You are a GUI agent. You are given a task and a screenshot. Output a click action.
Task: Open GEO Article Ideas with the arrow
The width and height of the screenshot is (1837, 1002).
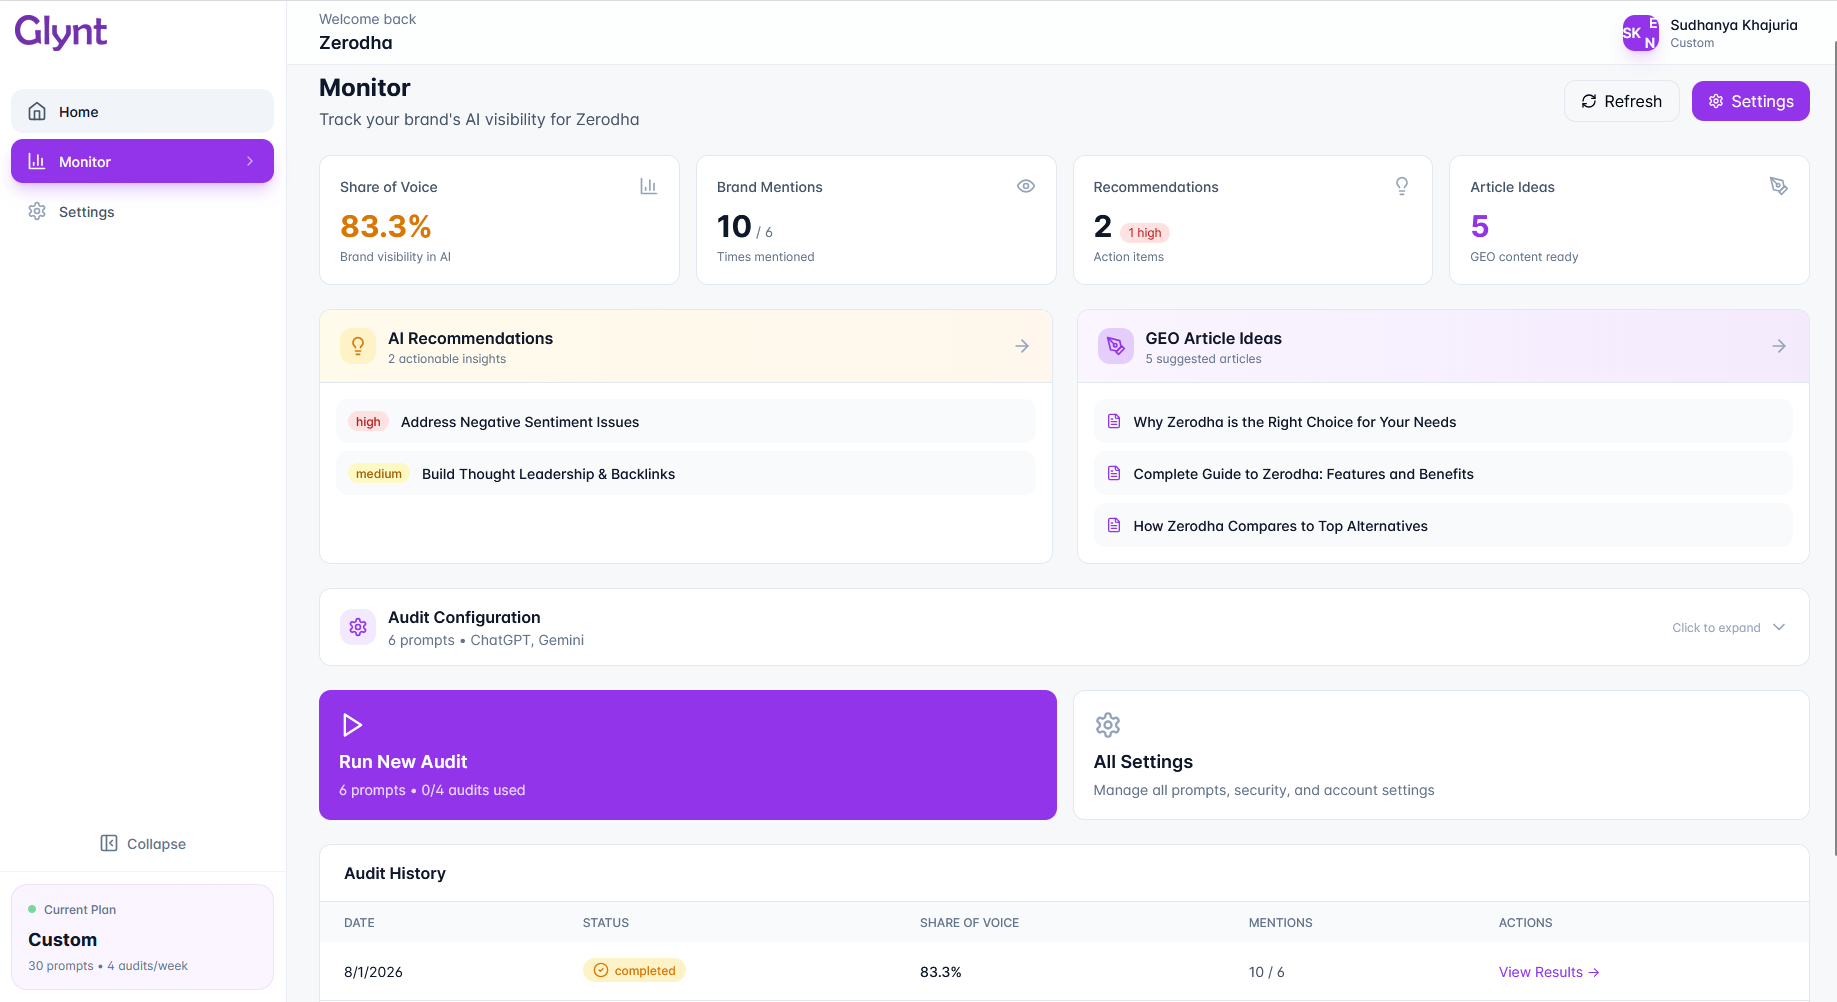tap(1778, 345)
